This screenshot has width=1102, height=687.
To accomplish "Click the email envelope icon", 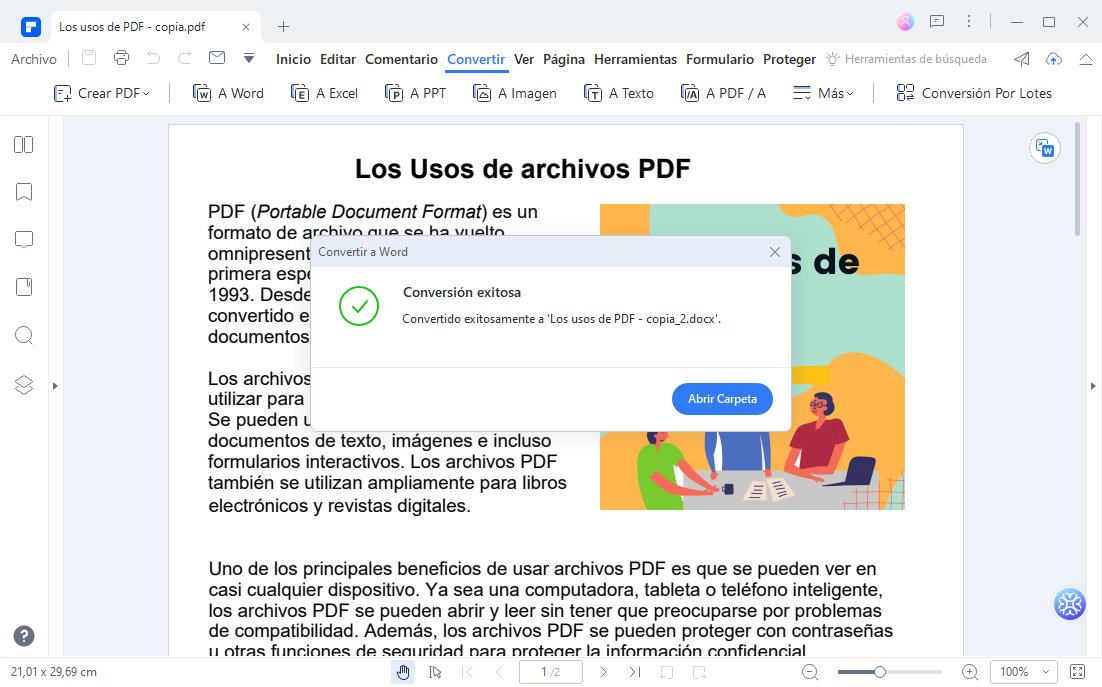I will [x=217, y=58].
